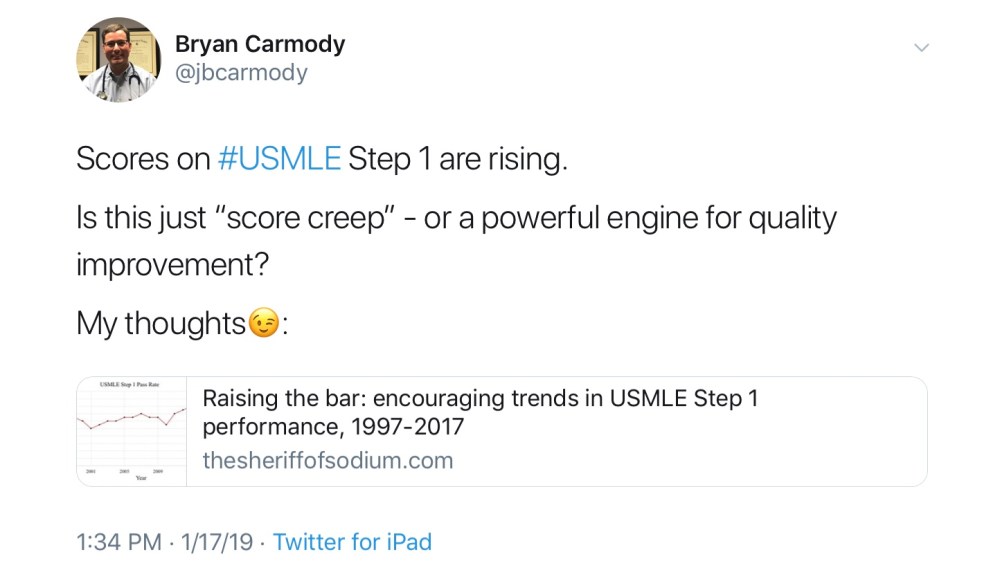Click the words "Scores on"
This screenshot has height=570, width=1000.
pyautogui.click(x=143, y=160)
